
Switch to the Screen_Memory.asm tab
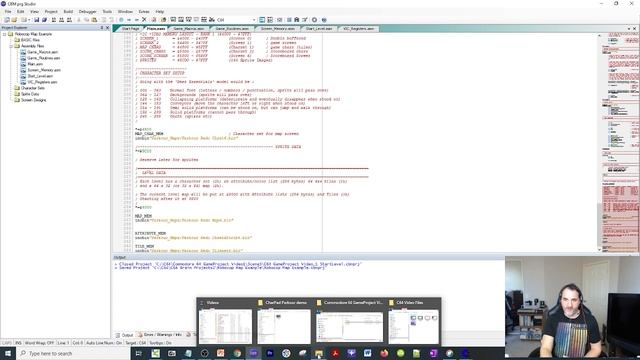tap(278, 29)
